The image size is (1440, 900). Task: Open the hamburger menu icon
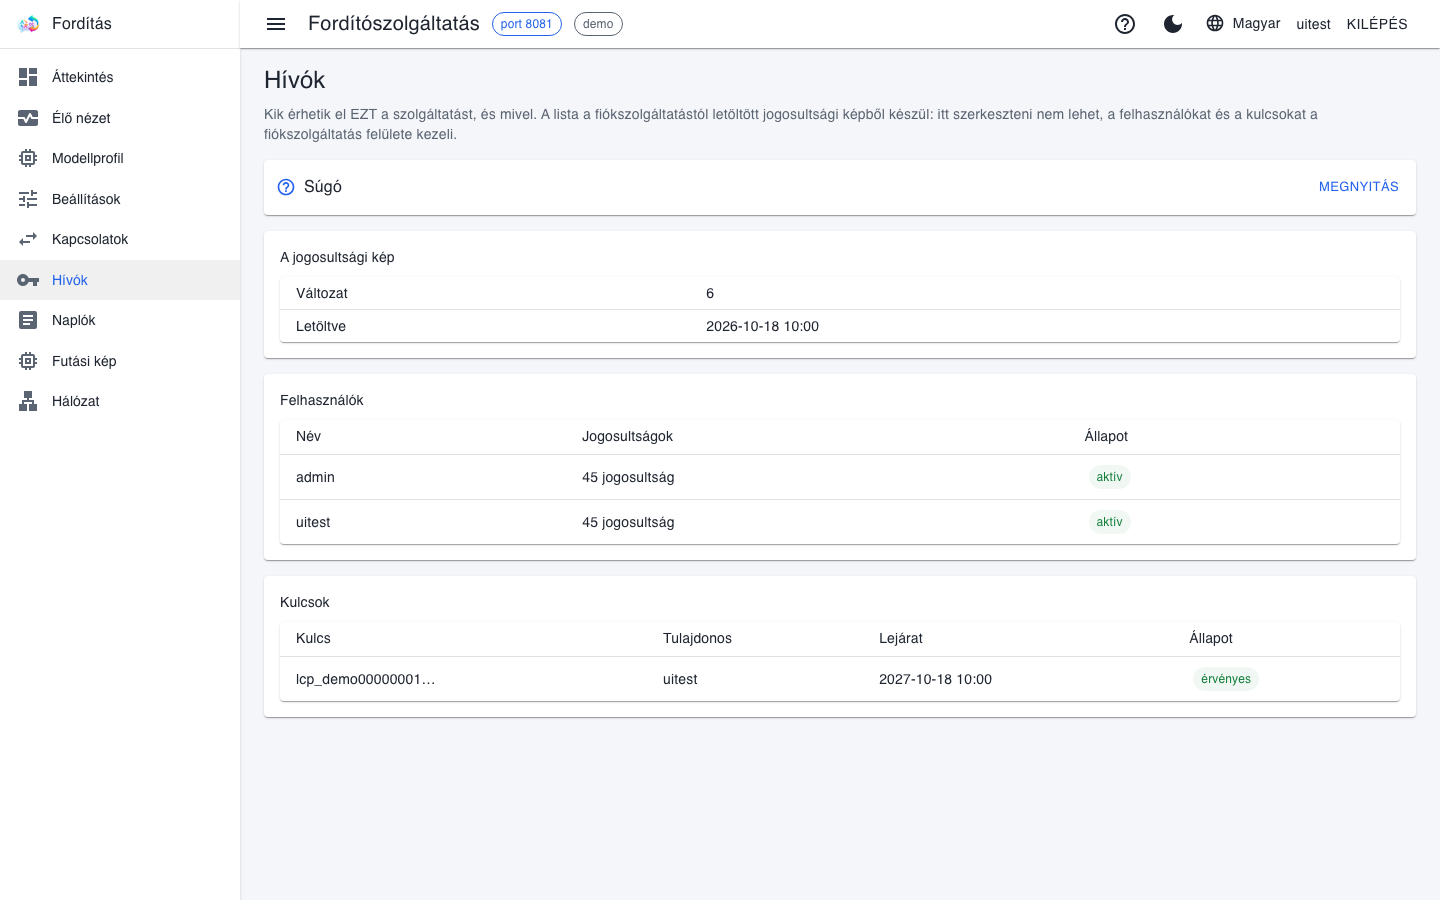coord(276,24)
